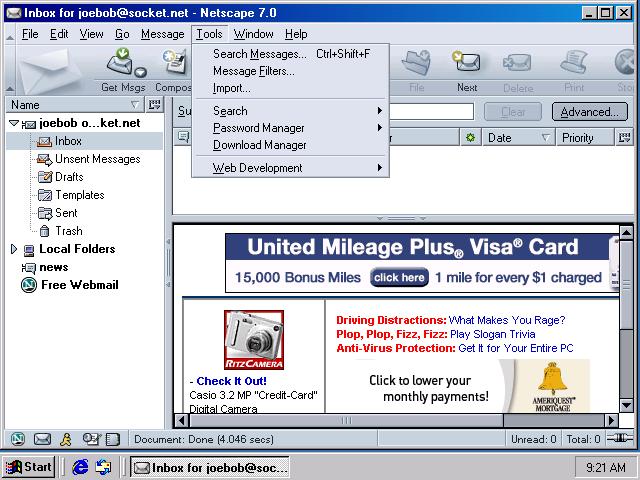The width and height of the screenshot is (640, 480).
Task: Click the File message toolbar icon
Action: (416, 62)
